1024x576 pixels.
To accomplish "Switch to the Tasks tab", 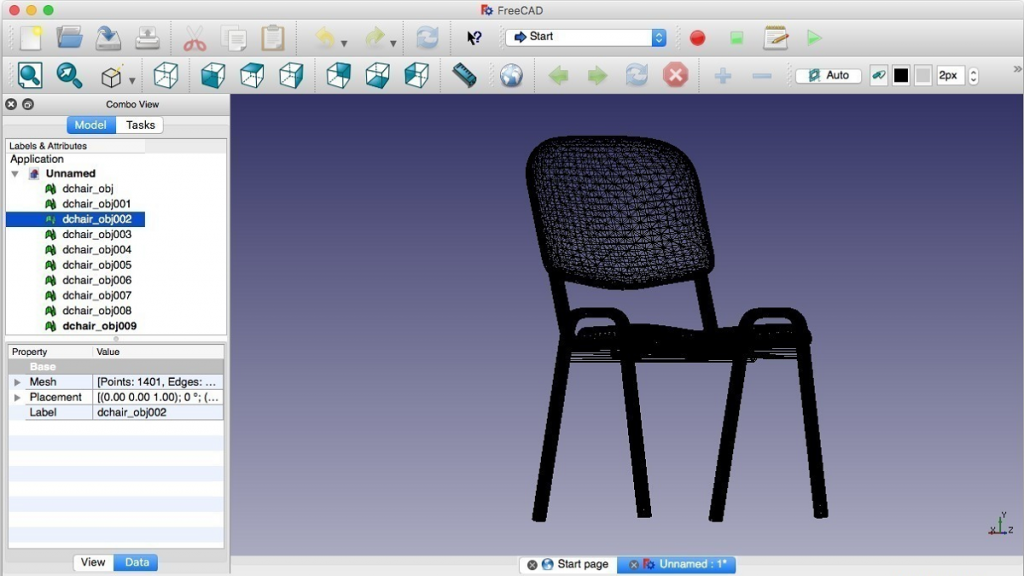I will (x=139, y=124).
